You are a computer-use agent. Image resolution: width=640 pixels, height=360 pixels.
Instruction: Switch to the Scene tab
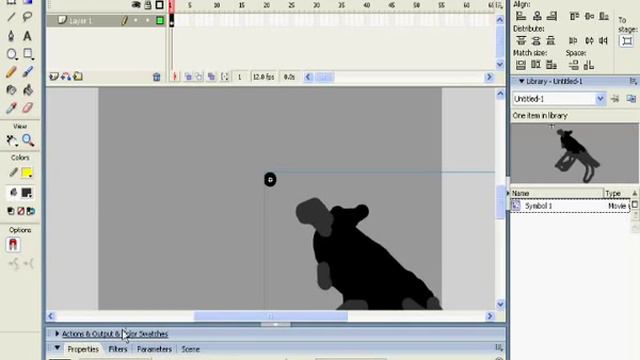191,349
